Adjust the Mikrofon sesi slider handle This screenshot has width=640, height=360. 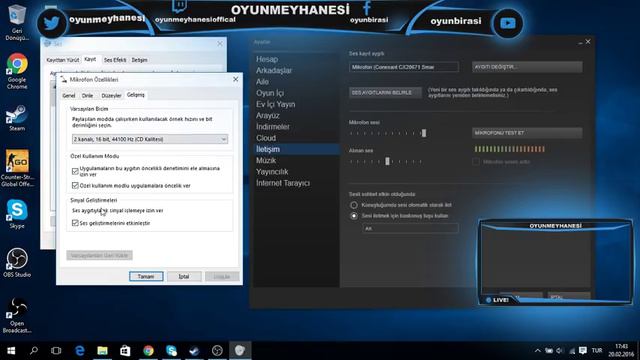424,133
